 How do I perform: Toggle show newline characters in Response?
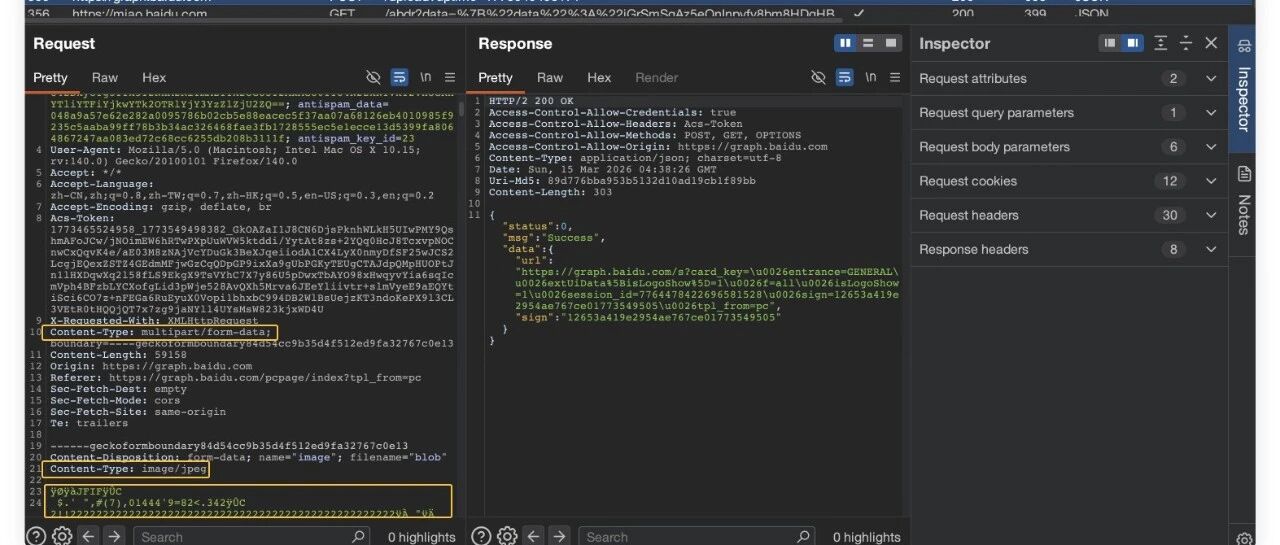[871, 77]
